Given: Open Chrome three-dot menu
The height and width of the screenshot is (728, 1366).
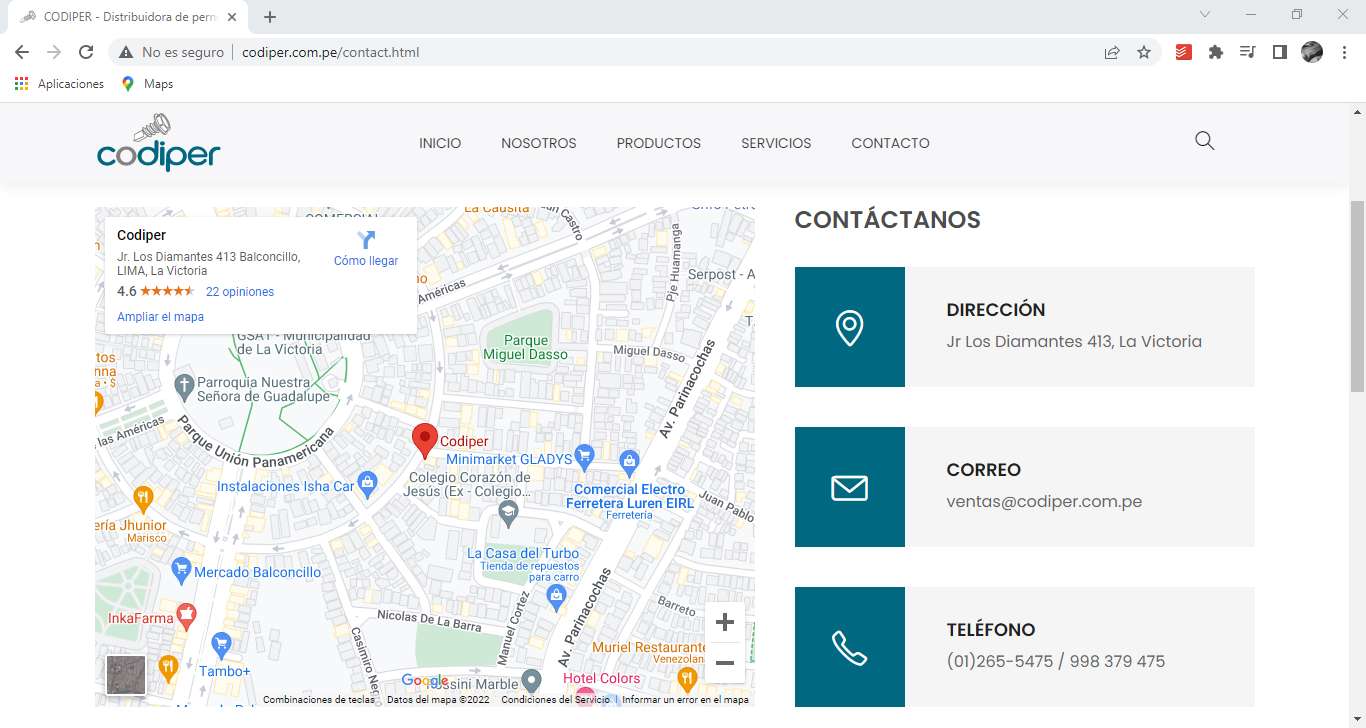Looking at the screenshot, I should click(1344, 52).
